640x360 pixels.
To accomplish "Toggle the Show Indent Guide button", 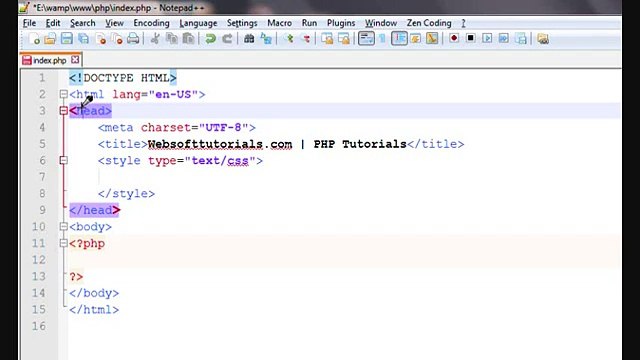I will click(x=399, y=39).
